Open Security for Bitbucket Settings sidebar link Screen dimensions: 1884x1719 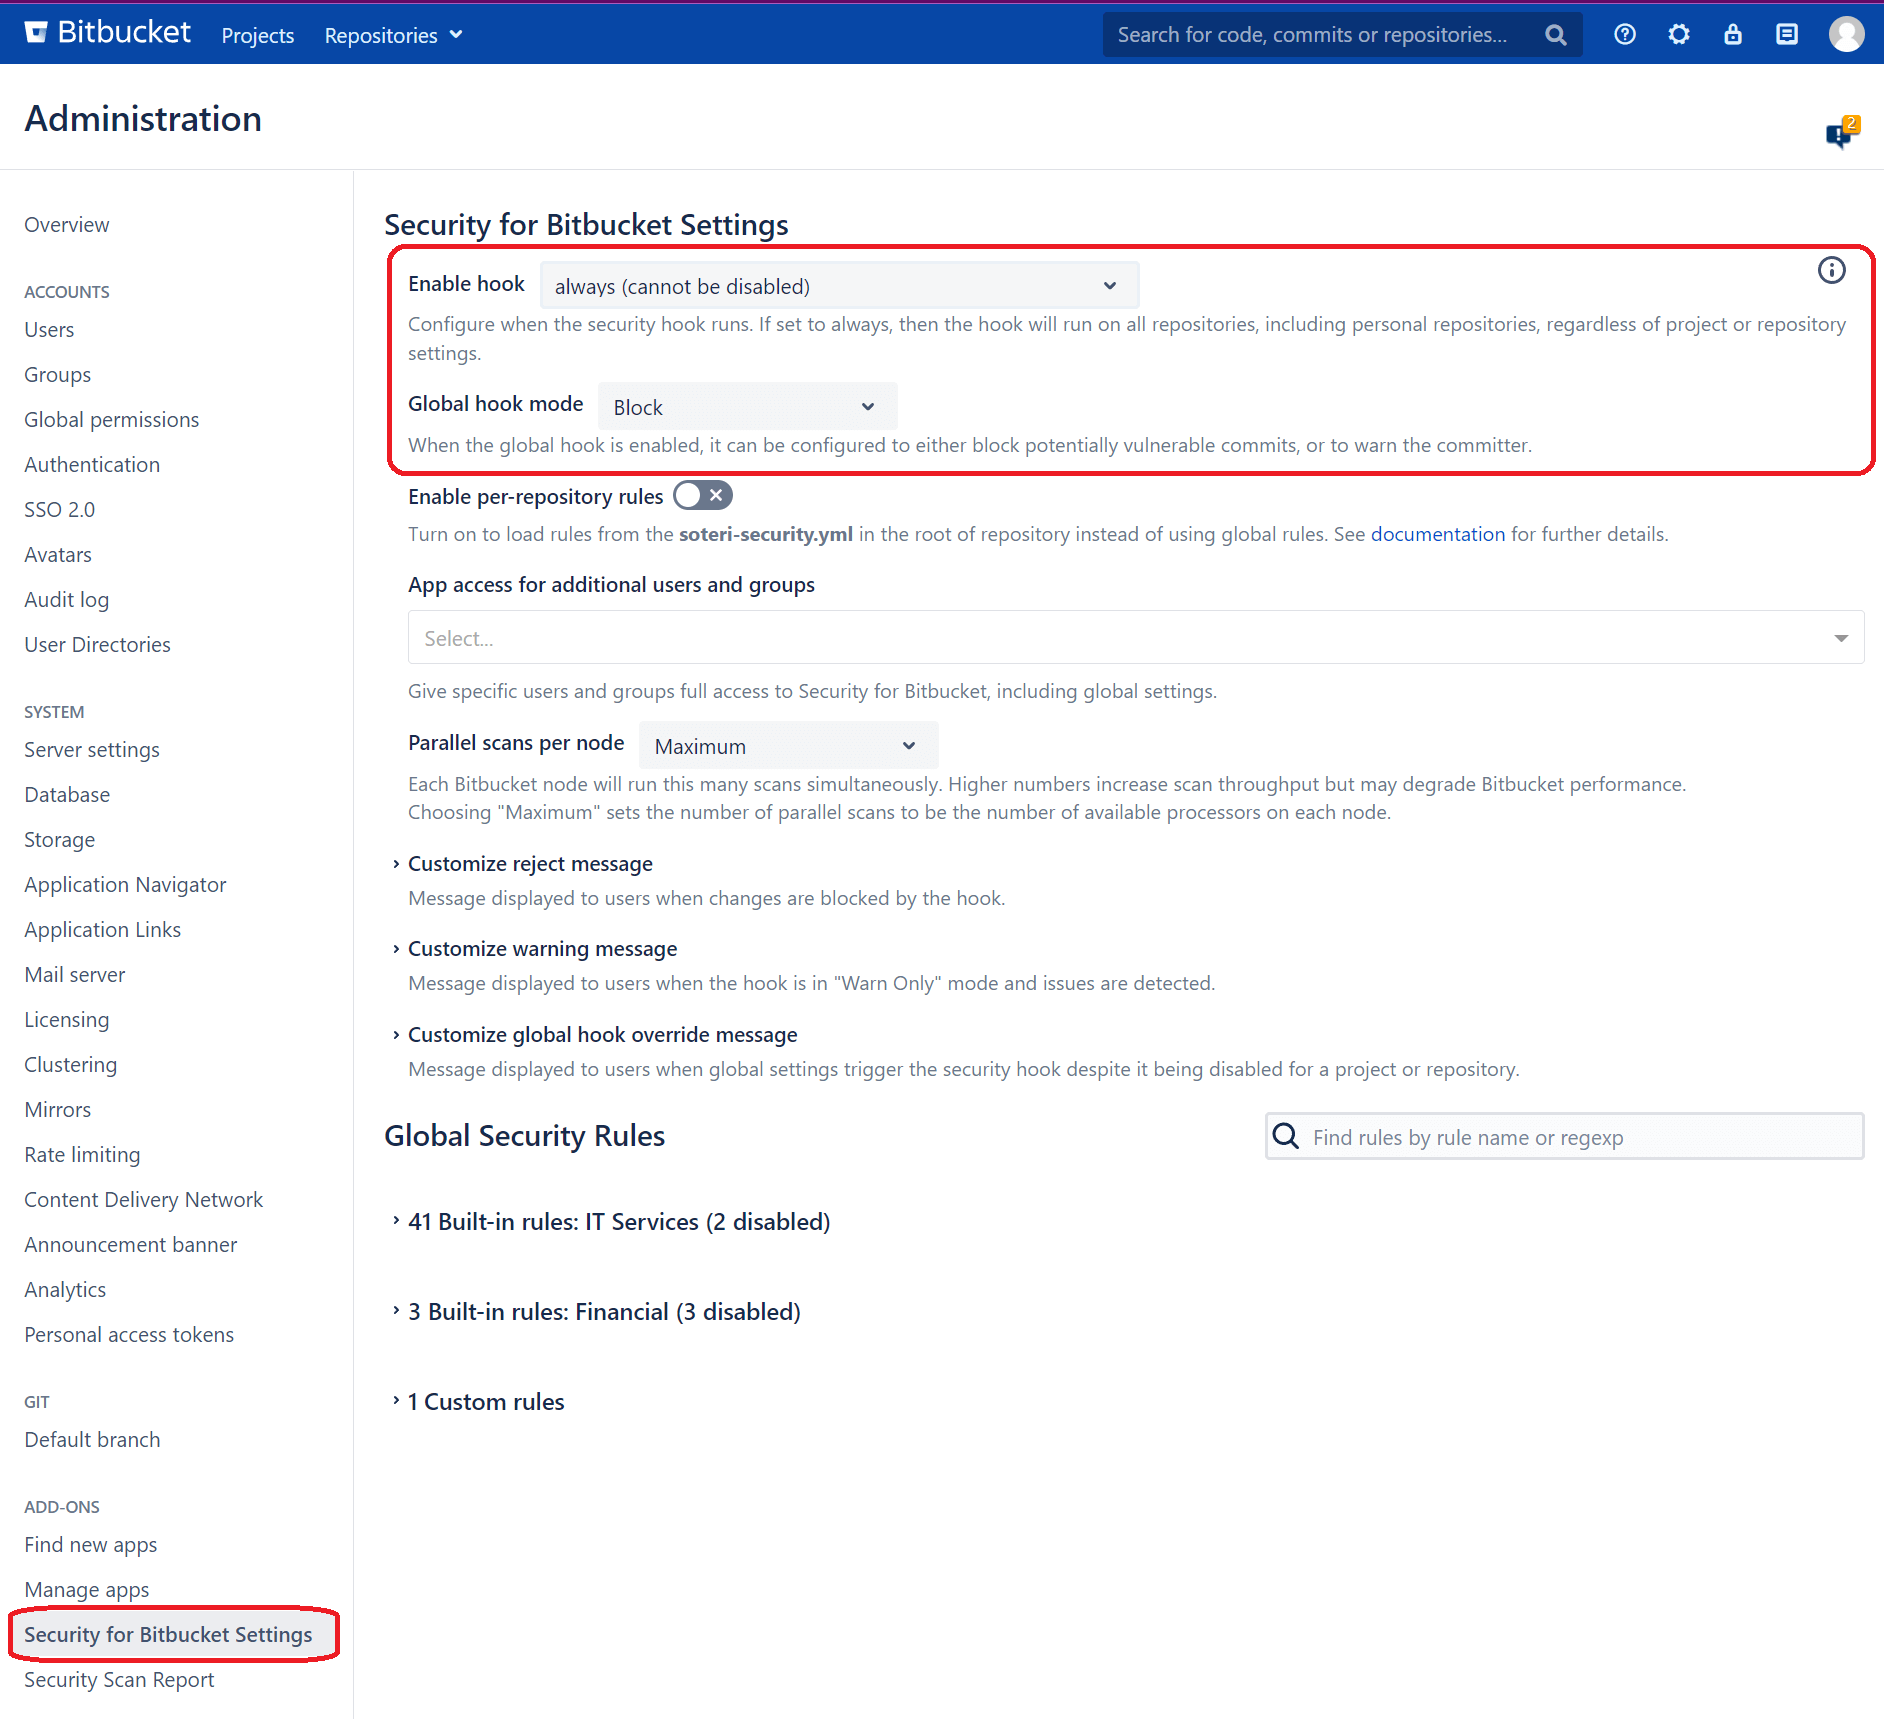pos(168,1635)
